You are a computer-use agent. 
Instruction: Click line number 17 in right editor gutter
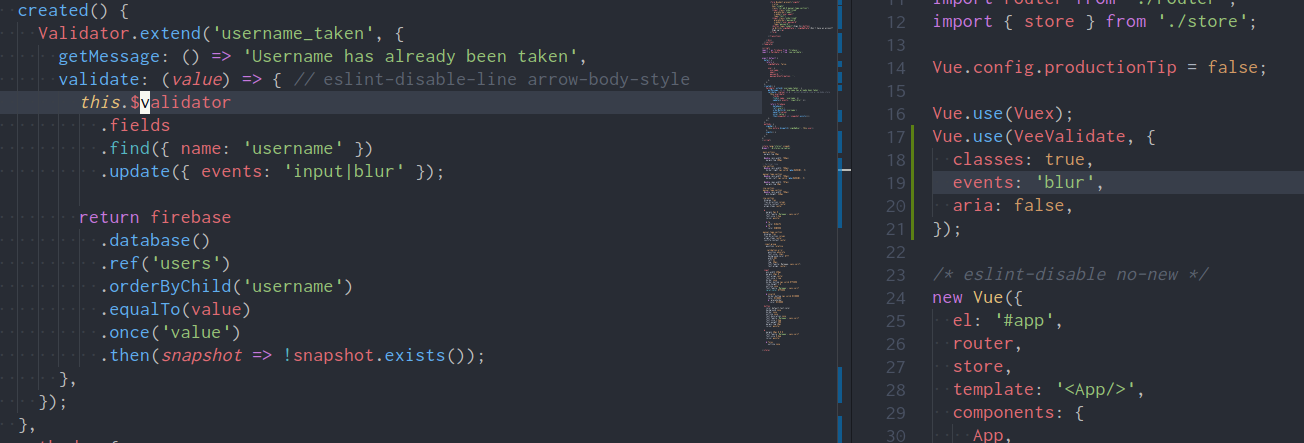(895, 137)
